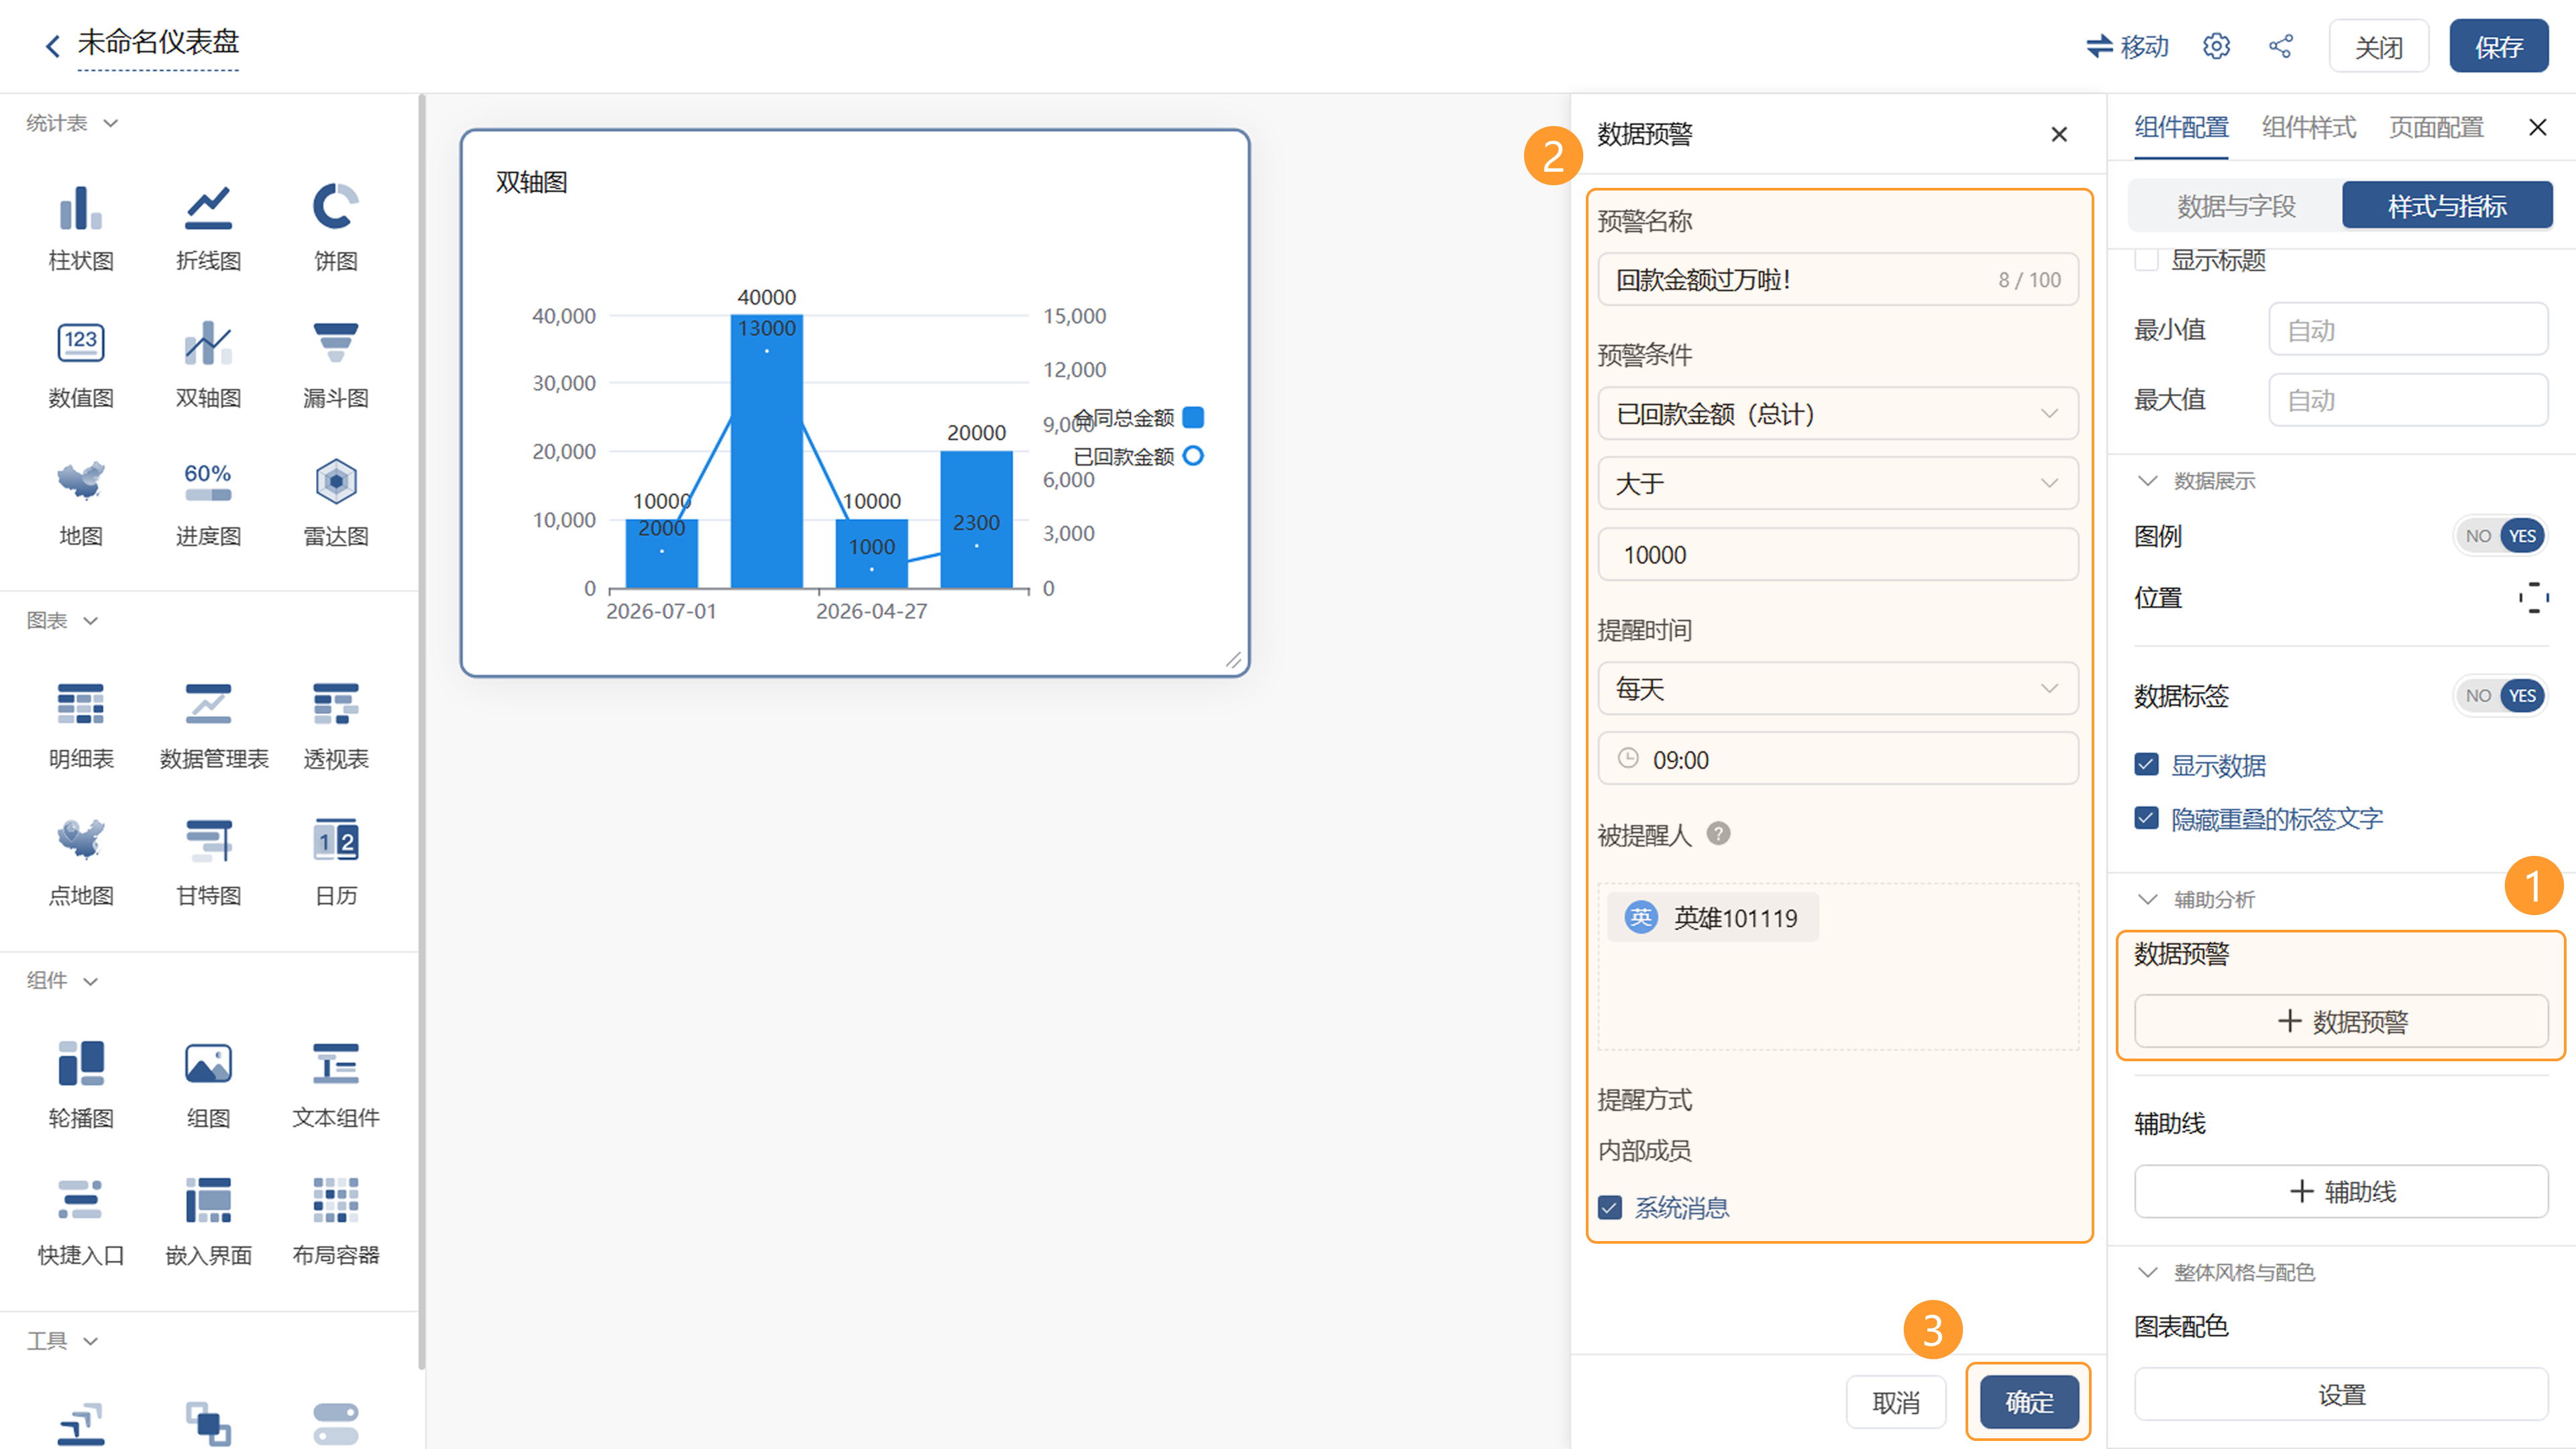Add a 甘特图 Gantt chart component
2576x1449 pixels.
pos(208,863)
